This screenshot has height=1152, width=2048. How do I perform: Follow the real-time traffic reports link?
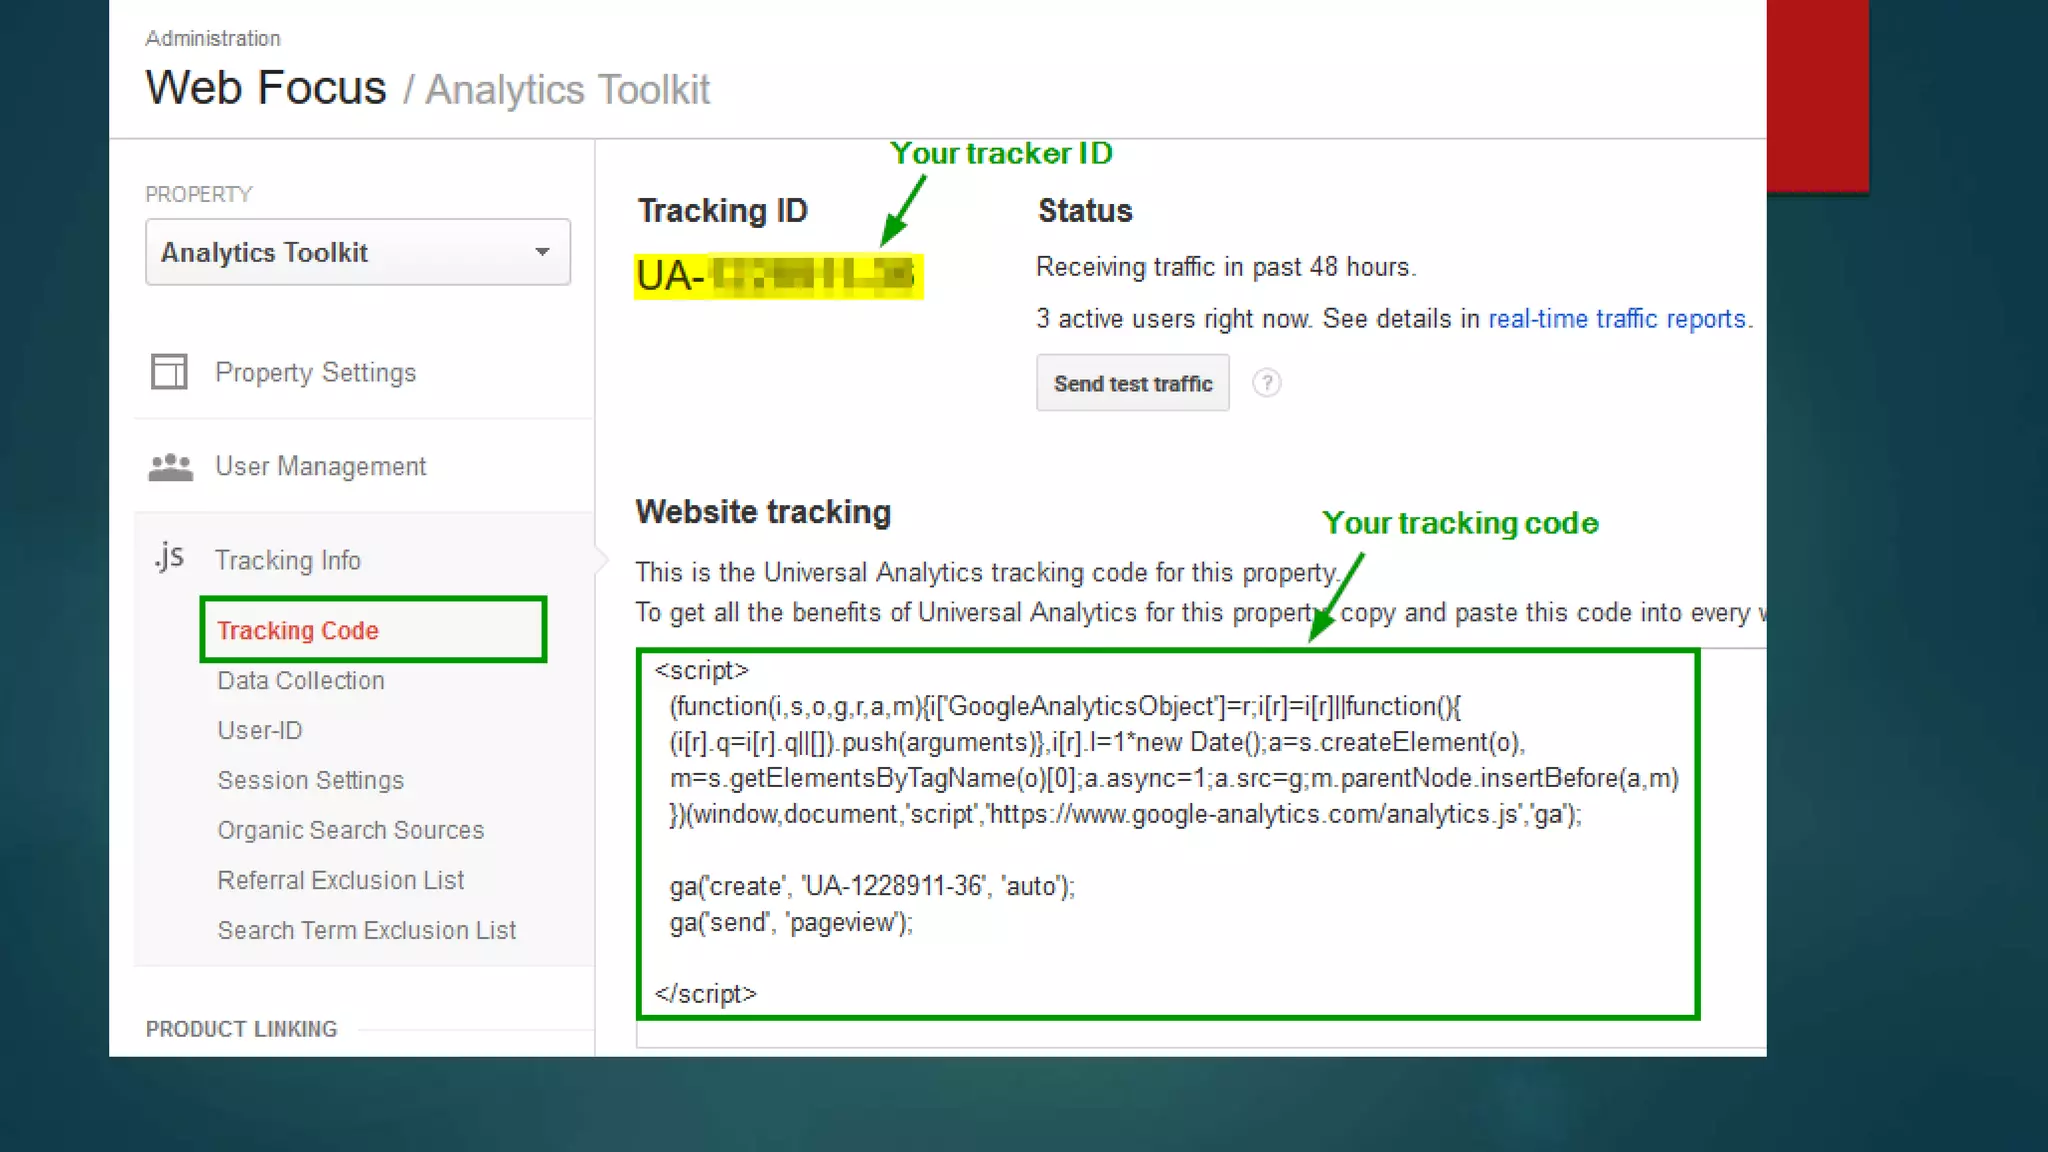coord(1617,319)
